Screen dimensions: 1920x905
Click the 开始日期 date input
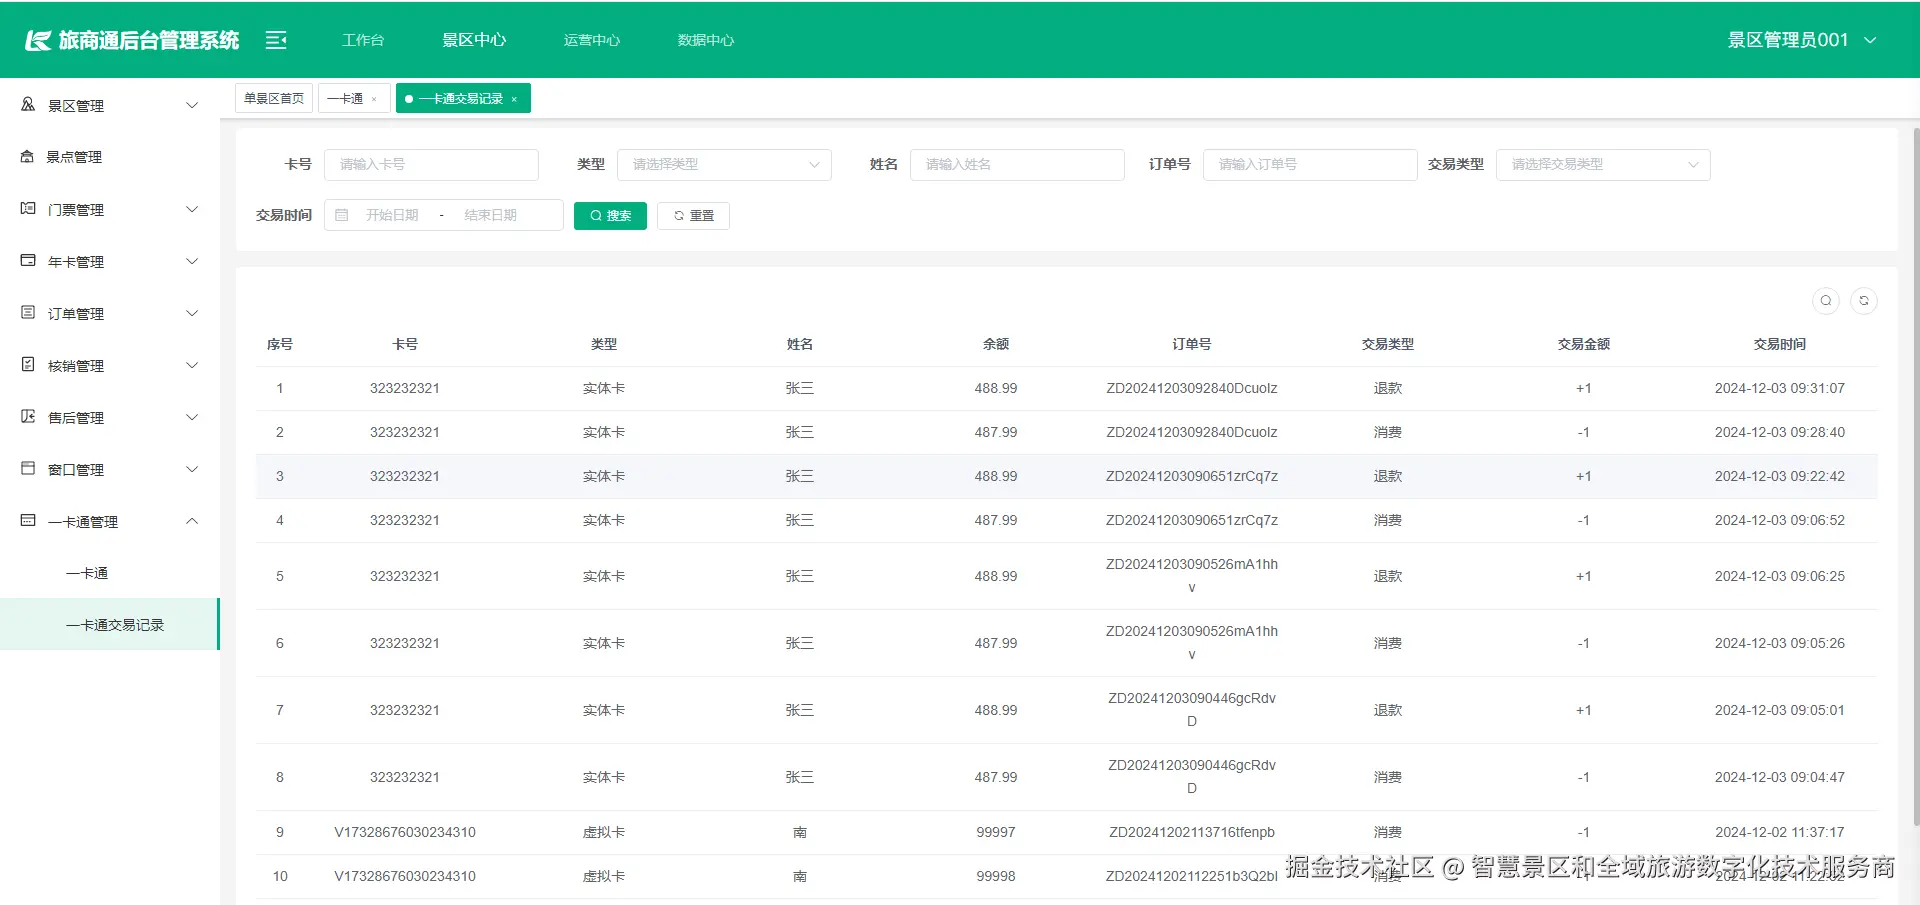tap(392, 215)
